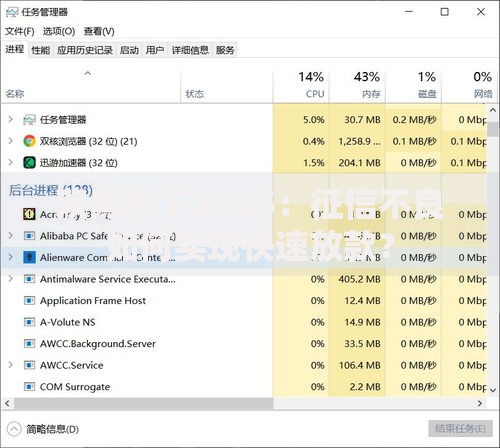Click the 迅游加速器 green icon
Image resolution: width=500 pixels, height=448 pixels.
[x=29, y=163]
